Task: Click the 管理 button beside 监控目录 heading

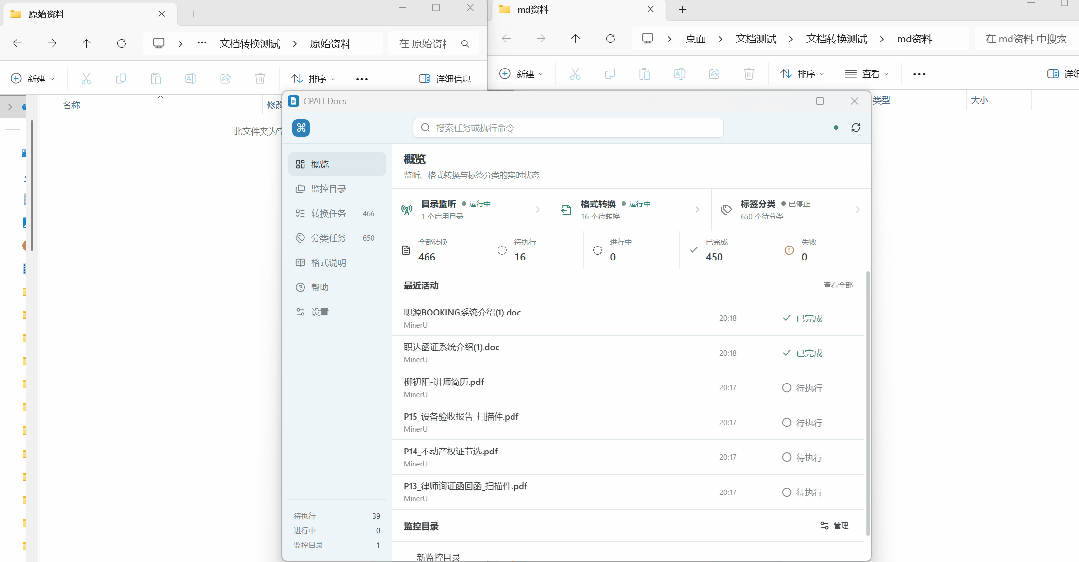Action: click(835, 526)
